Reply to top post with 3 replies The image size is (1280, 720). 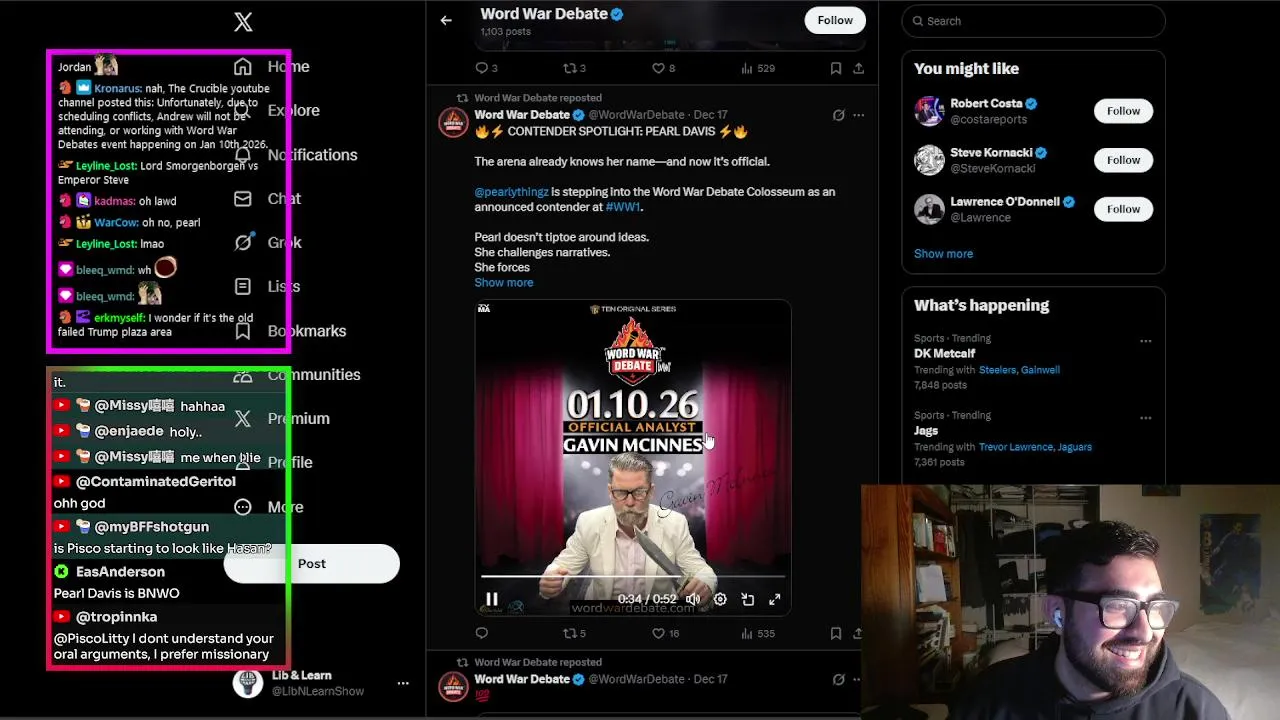481,68
